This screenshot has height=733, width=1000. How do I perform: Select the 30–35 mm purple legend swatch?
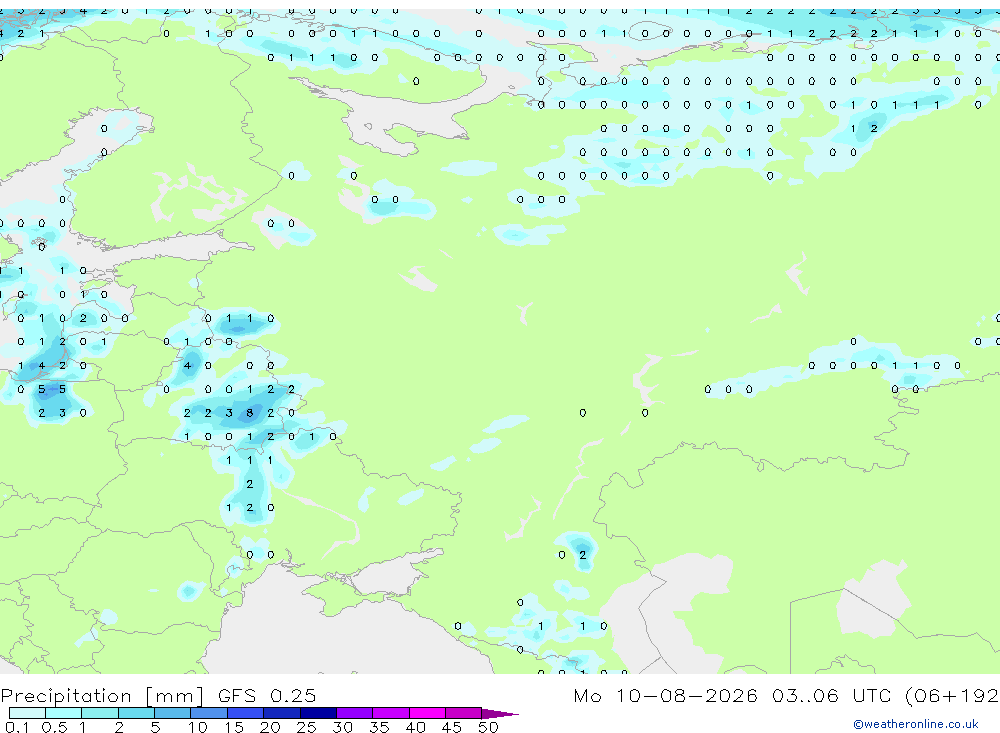pos(355,713)
